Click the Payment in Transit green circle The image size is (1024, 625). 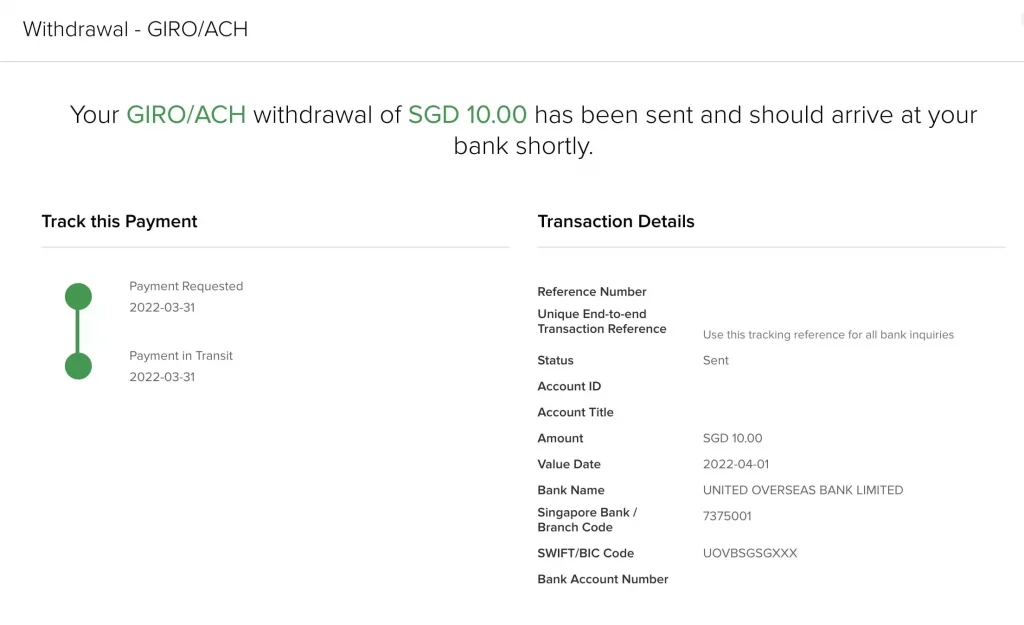pos(78,366)
